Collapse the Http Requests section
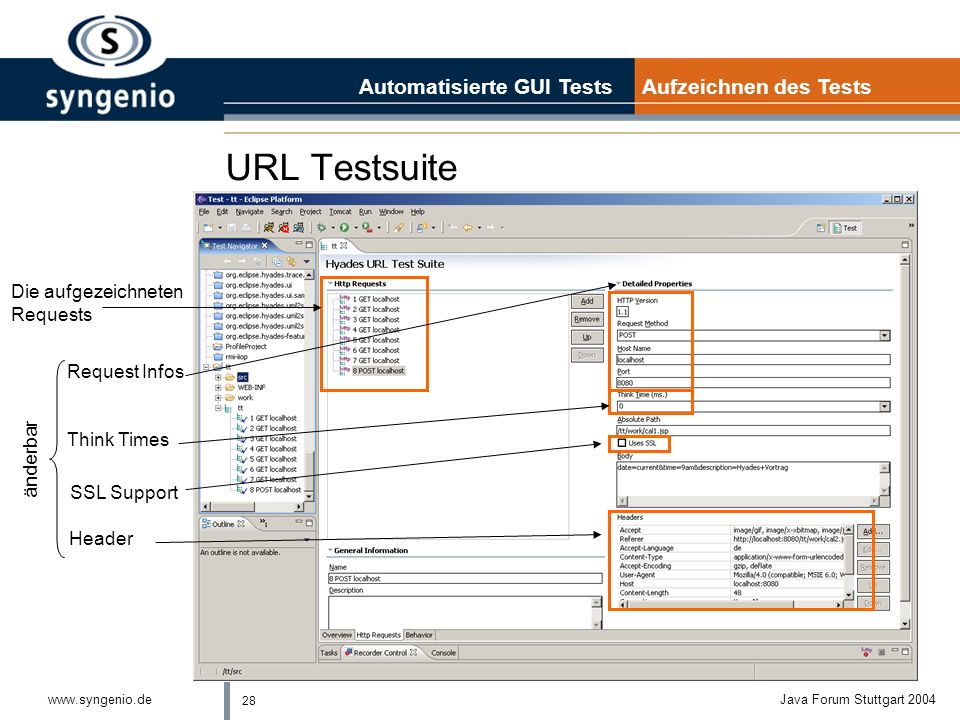Viewport: 960px width, 720px height. point(330,283)
